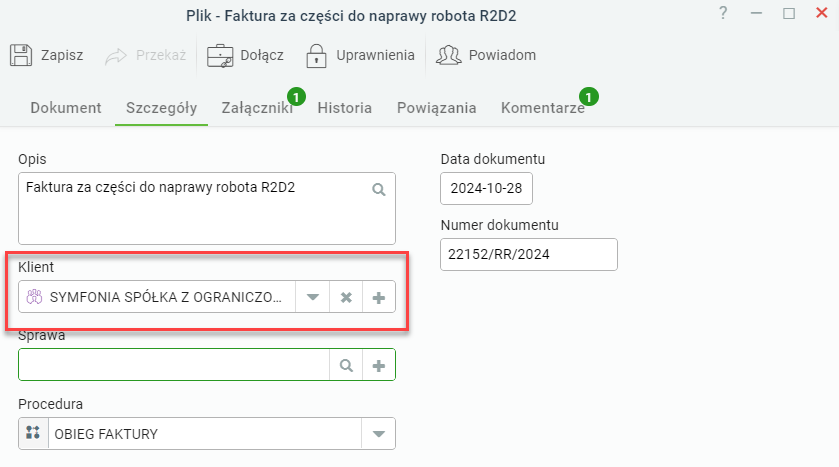Add new Klient with plus icon
The height and width of the screenshot is (467, 839).
tap(379, 297)
